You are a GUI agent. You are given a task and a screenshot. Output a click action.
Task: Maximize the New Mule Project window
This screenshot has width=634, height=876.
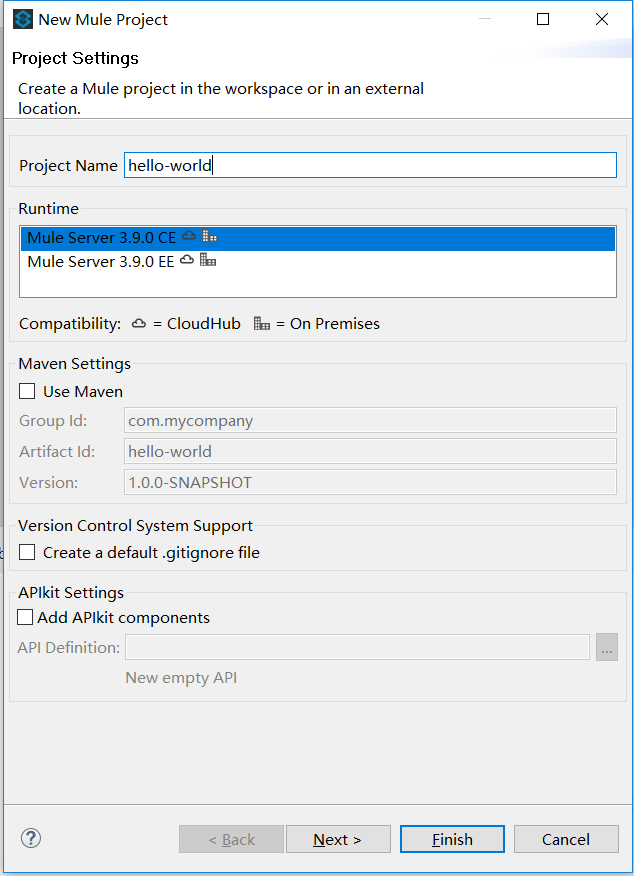(x=543, y=20)
